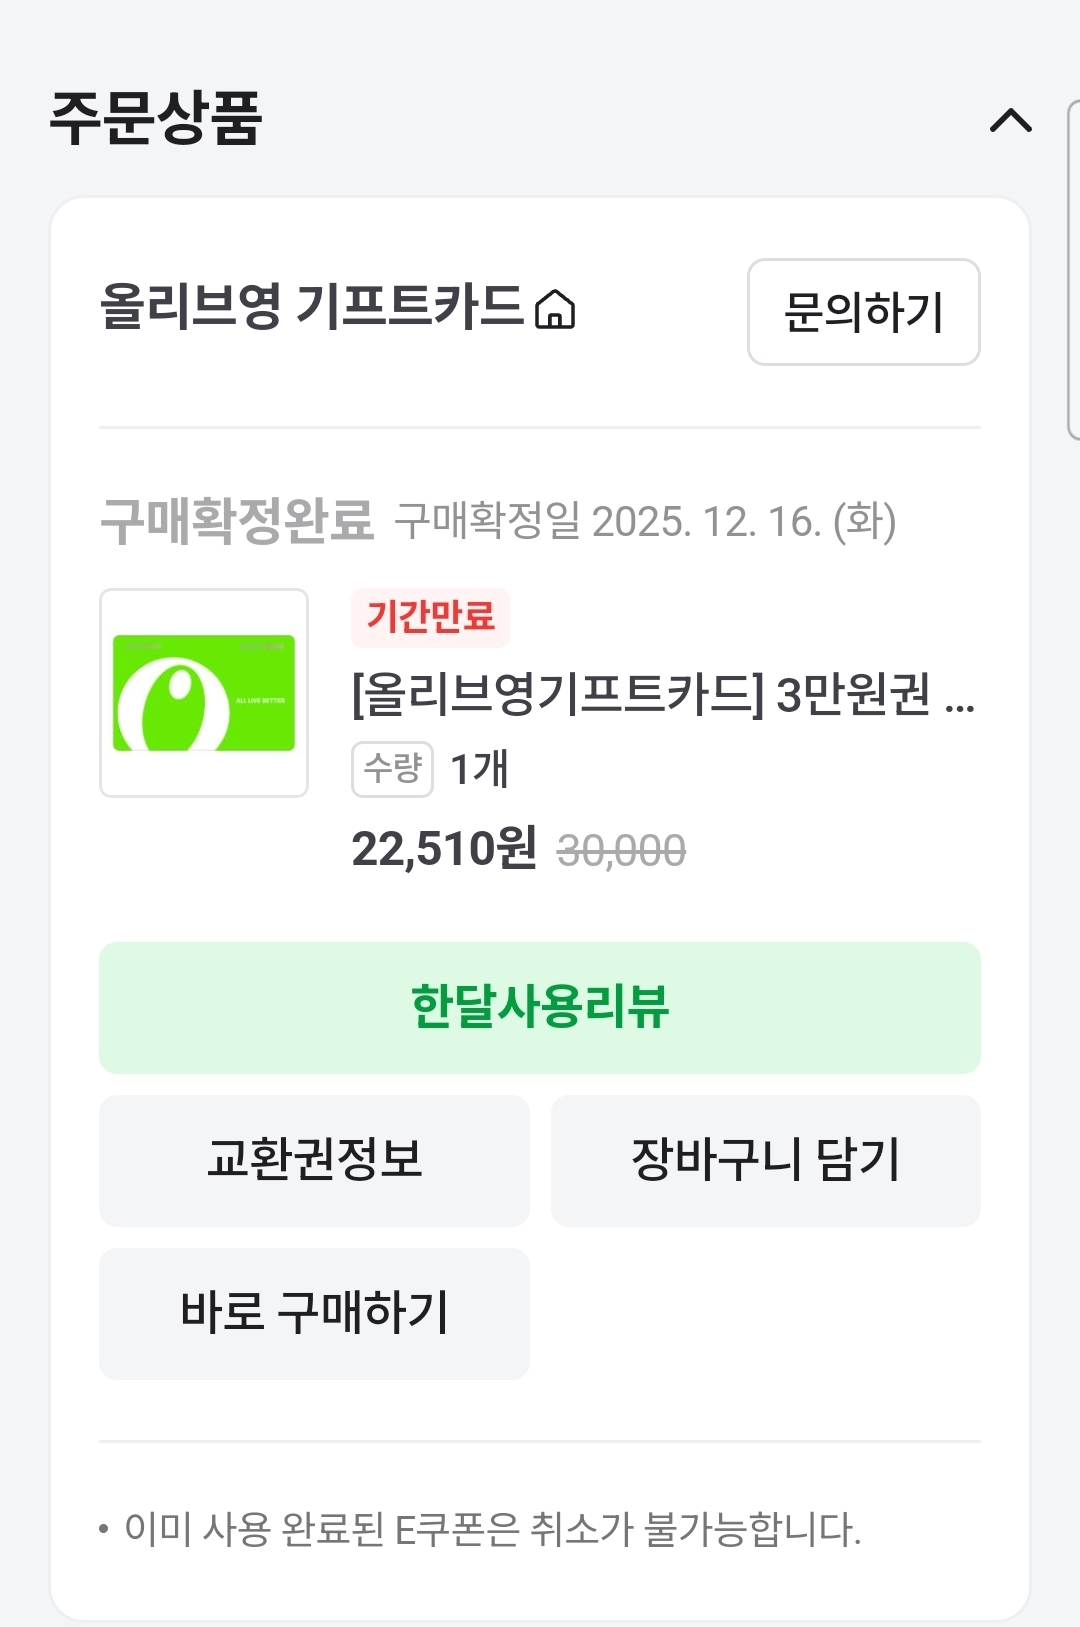Viewport: 1080px width, 1627px height.
Task: Open the store home icon beside 올리브영 기프트카드
Action: click(555, 309)
